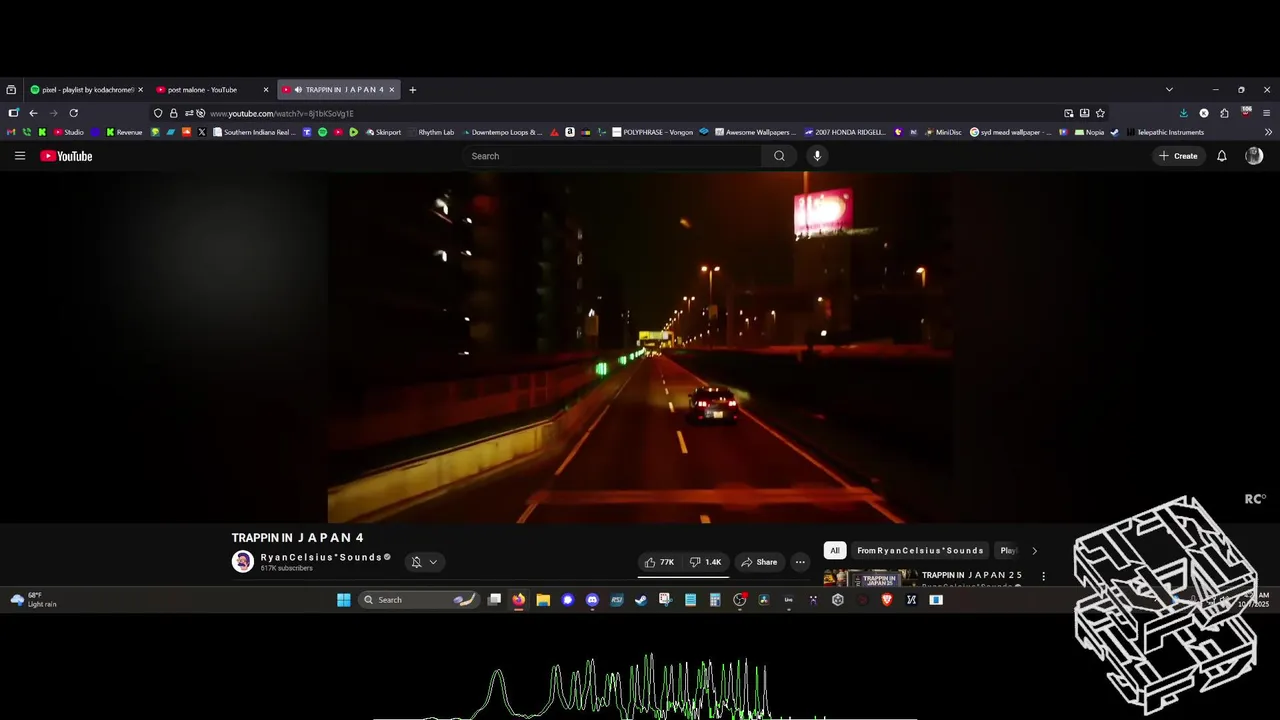This screenshot has width=1280, height=720.
Task: Share the TRAPPIN IN JAPAN 4 video
Action: [758, 562]
